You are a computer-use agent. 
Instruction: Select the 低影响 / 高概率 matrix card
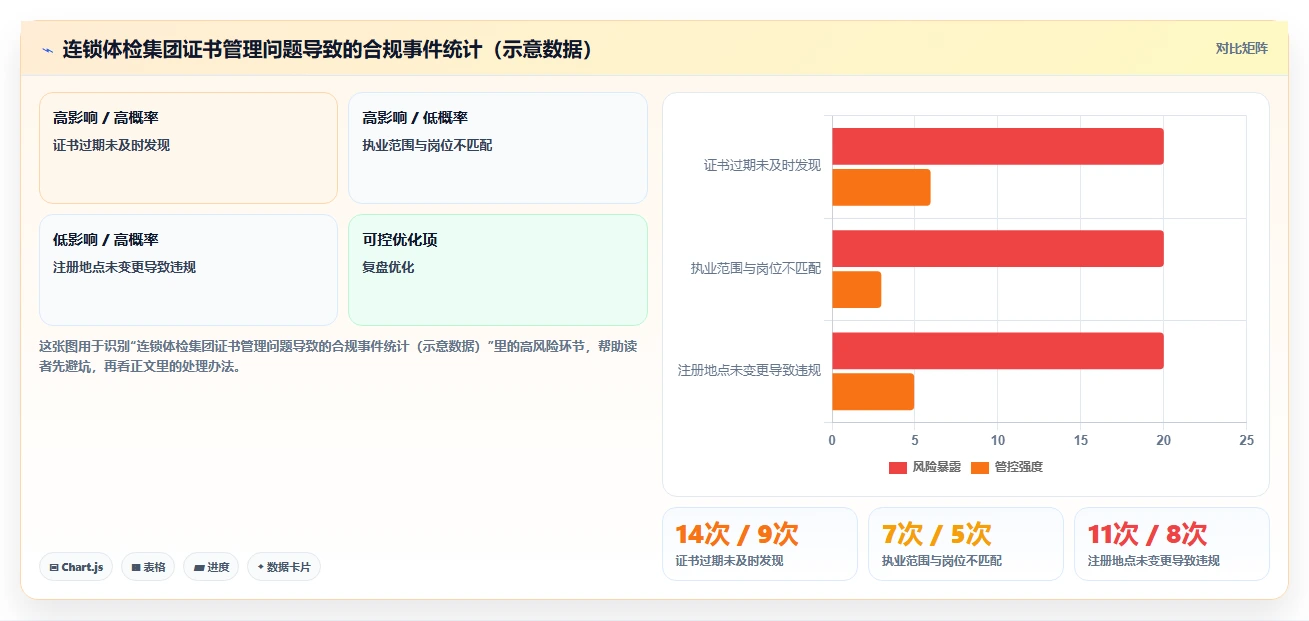tap(188, 270)
